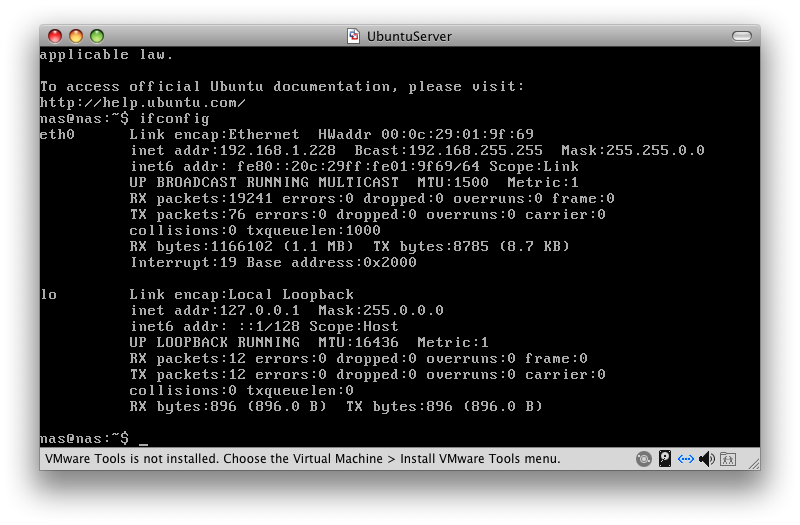The width and height of the screenshot is (800, 525).
Task: Minimize the window using the yellow button
Action: pyautogui.click(x=76, y=36)
